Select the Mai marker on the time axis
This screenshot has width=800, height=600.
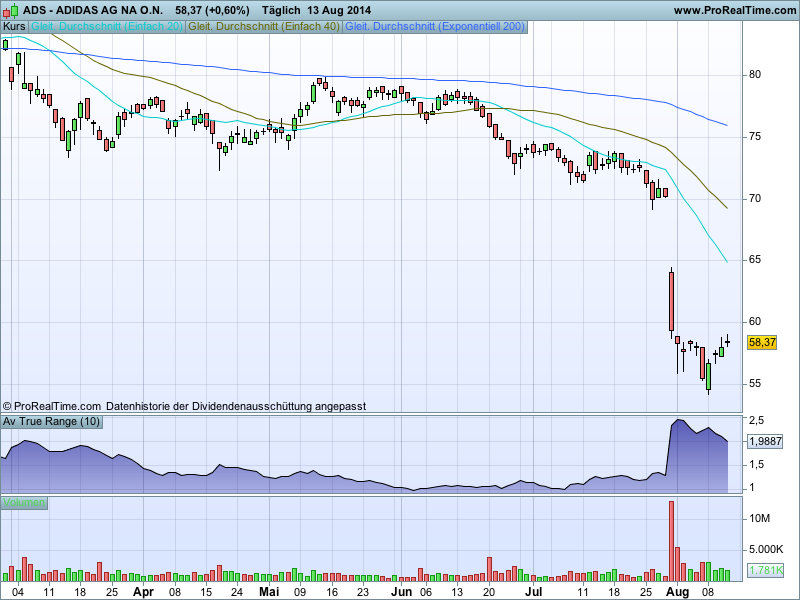click(x=268, y=591)
